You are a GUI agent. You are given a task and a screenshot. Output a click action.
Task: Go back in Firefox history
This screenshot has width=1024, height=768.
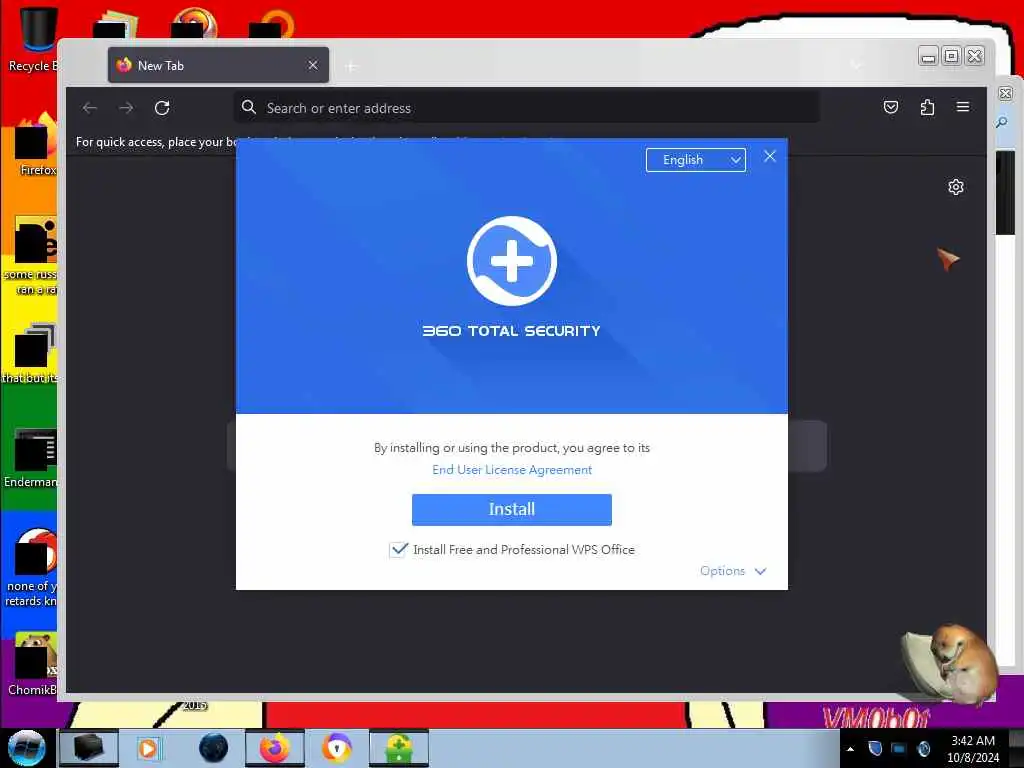click(90, 108)
